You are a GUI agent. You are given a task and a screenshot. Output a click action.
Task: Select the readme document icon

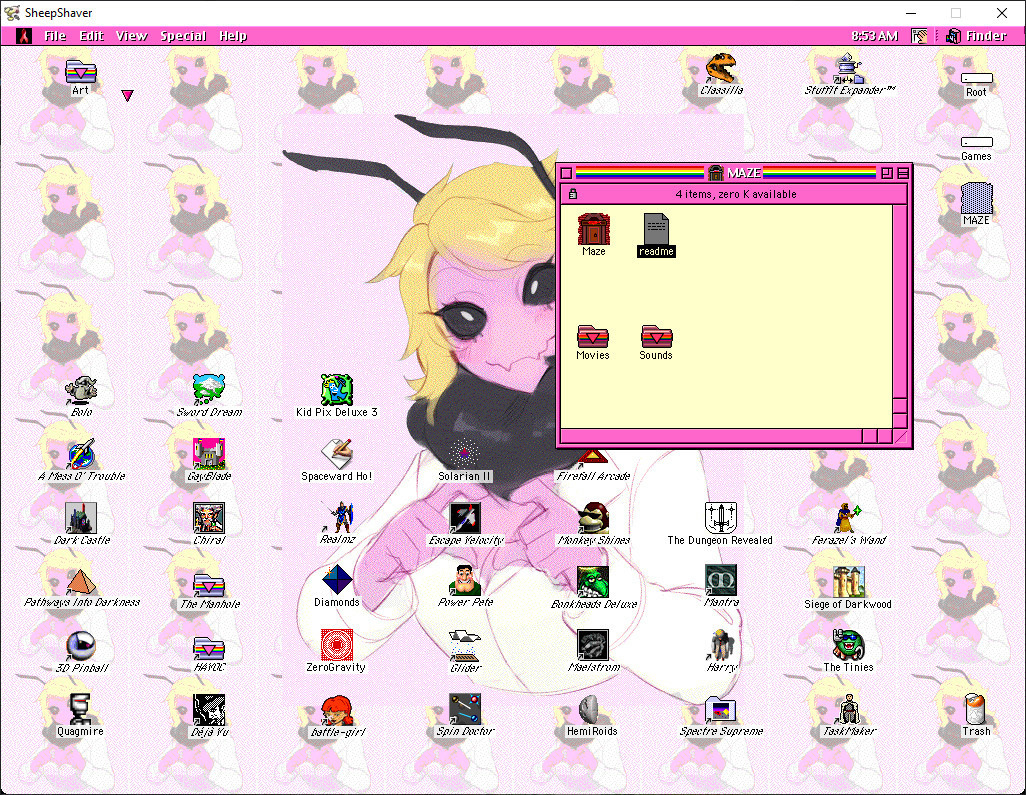click(x=656, y=230)
